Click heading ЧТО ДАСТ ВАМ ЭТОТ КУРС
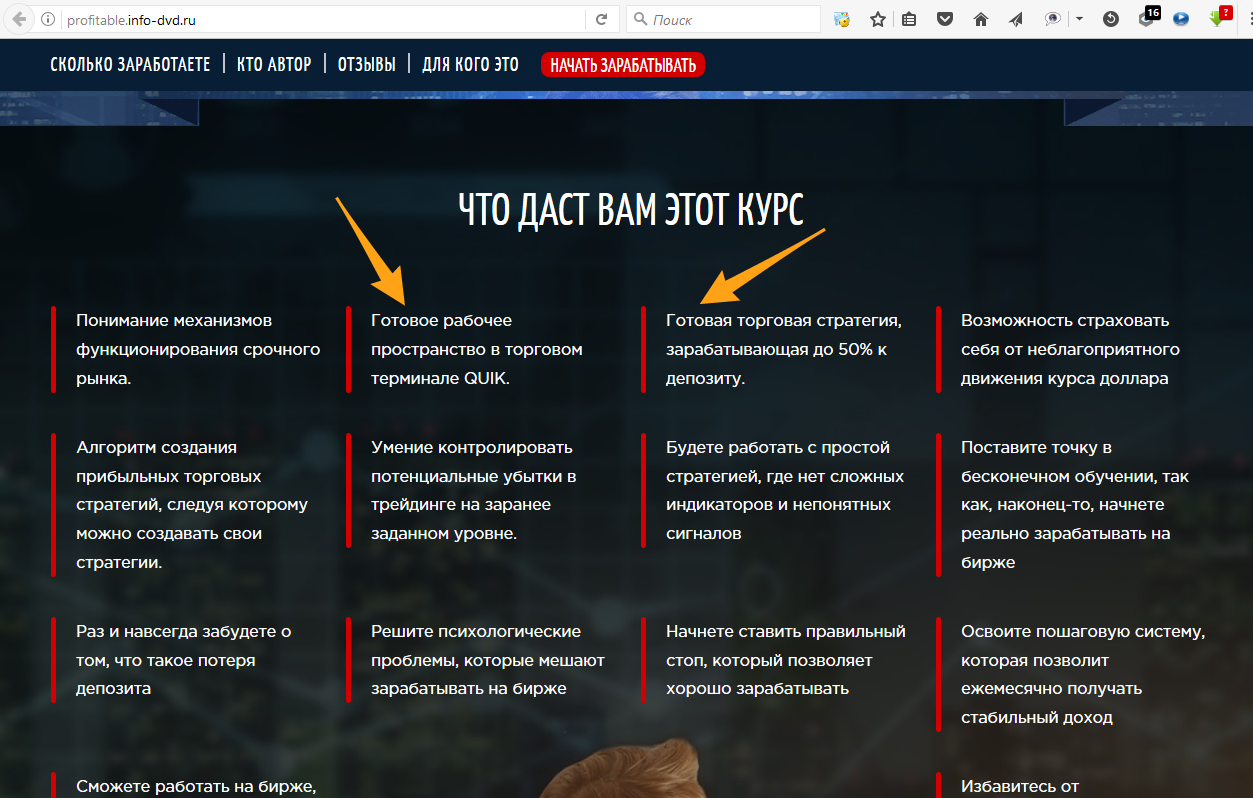 coord(630,210)
